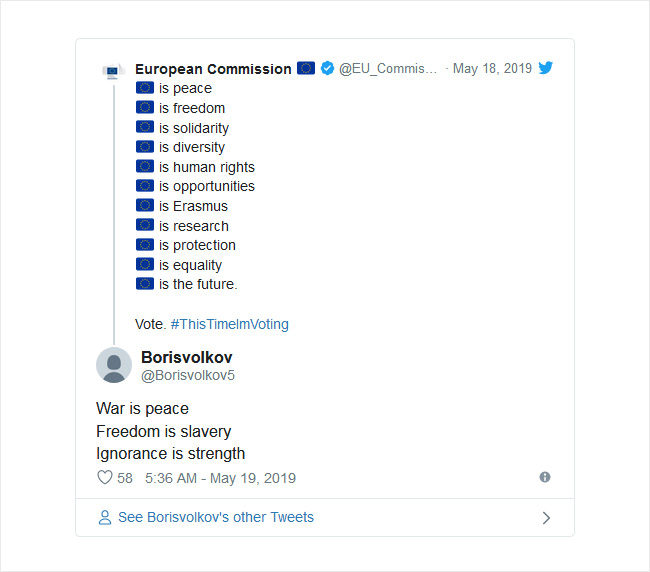Click the person icon beside See other Tweets

(105, 517)
